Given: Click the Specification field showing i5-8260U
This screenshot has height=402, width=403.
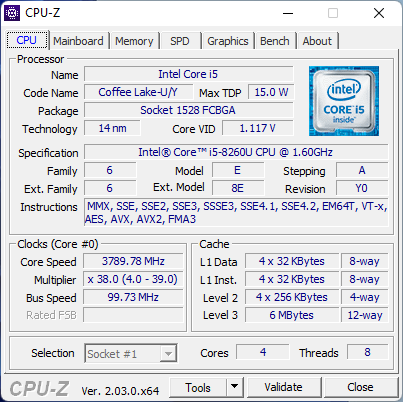Looking at the screenshot, I should (236, 152).
